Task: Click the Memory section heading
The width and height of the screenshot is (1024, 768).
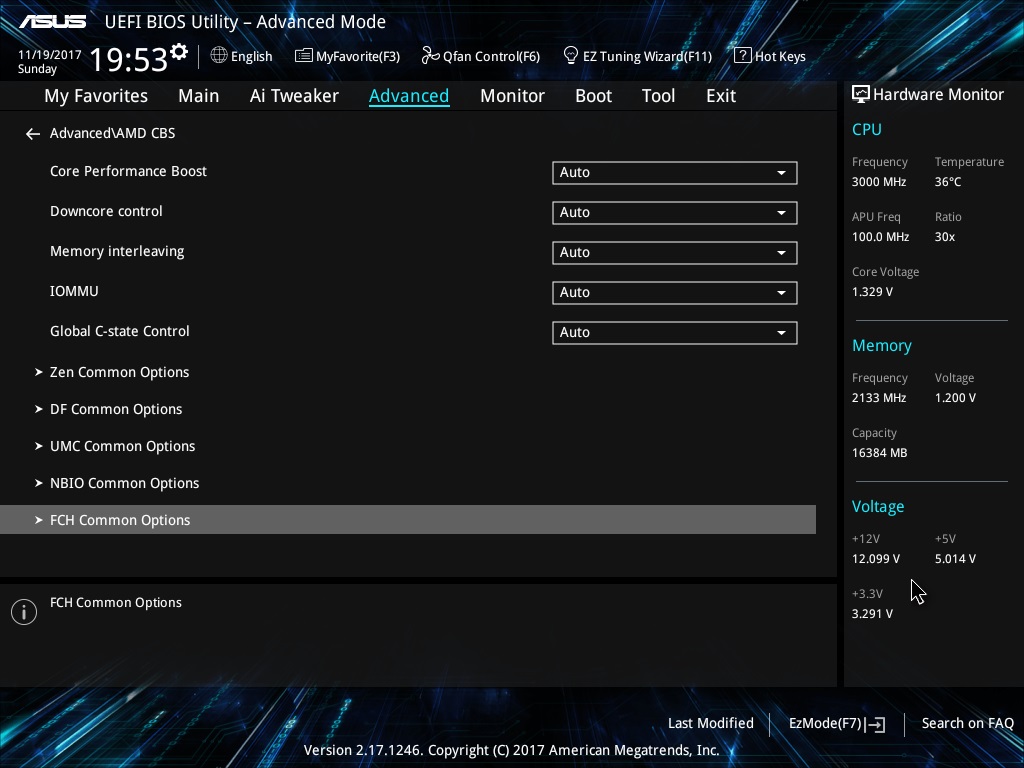Action: 882,346
